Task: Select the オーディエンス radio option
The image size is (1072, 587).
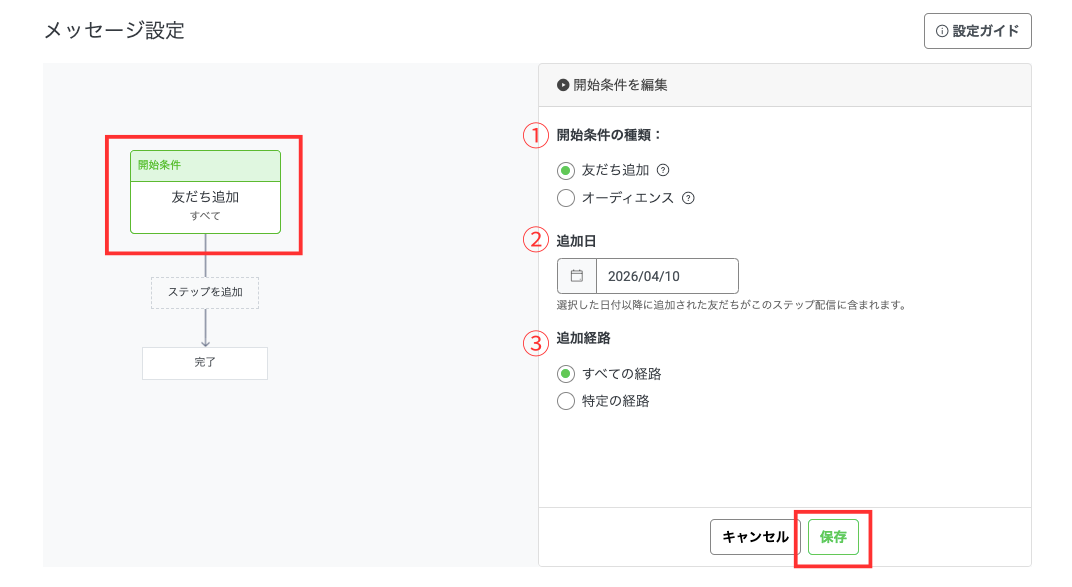Action: [566, 198]
